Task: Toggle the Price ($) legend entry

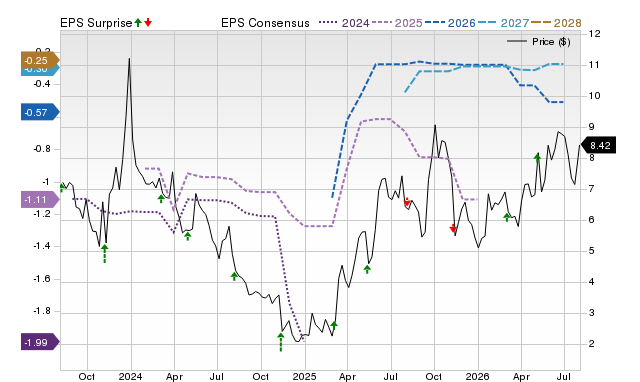Action: click(538, 42)
